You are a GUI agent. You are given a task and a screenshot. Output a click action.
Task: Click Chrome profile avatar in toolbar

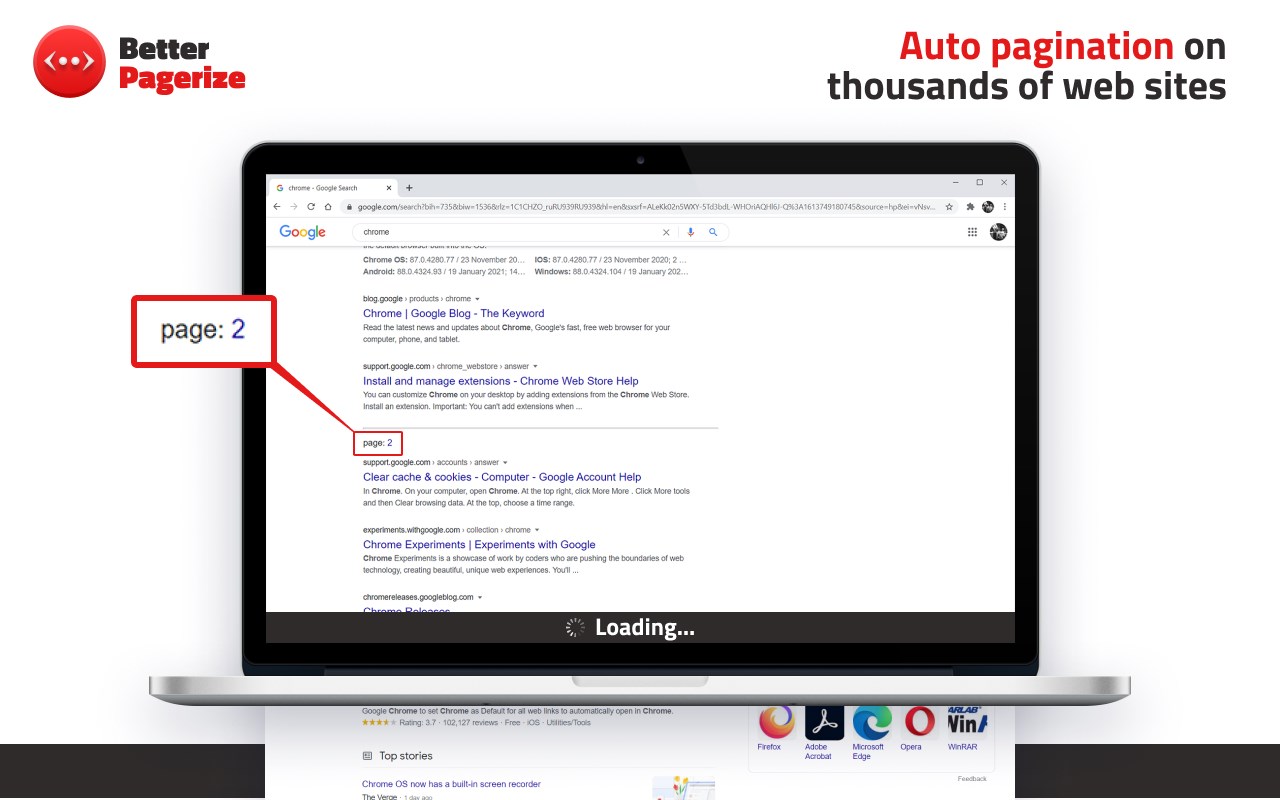click(x=988, y=207)
